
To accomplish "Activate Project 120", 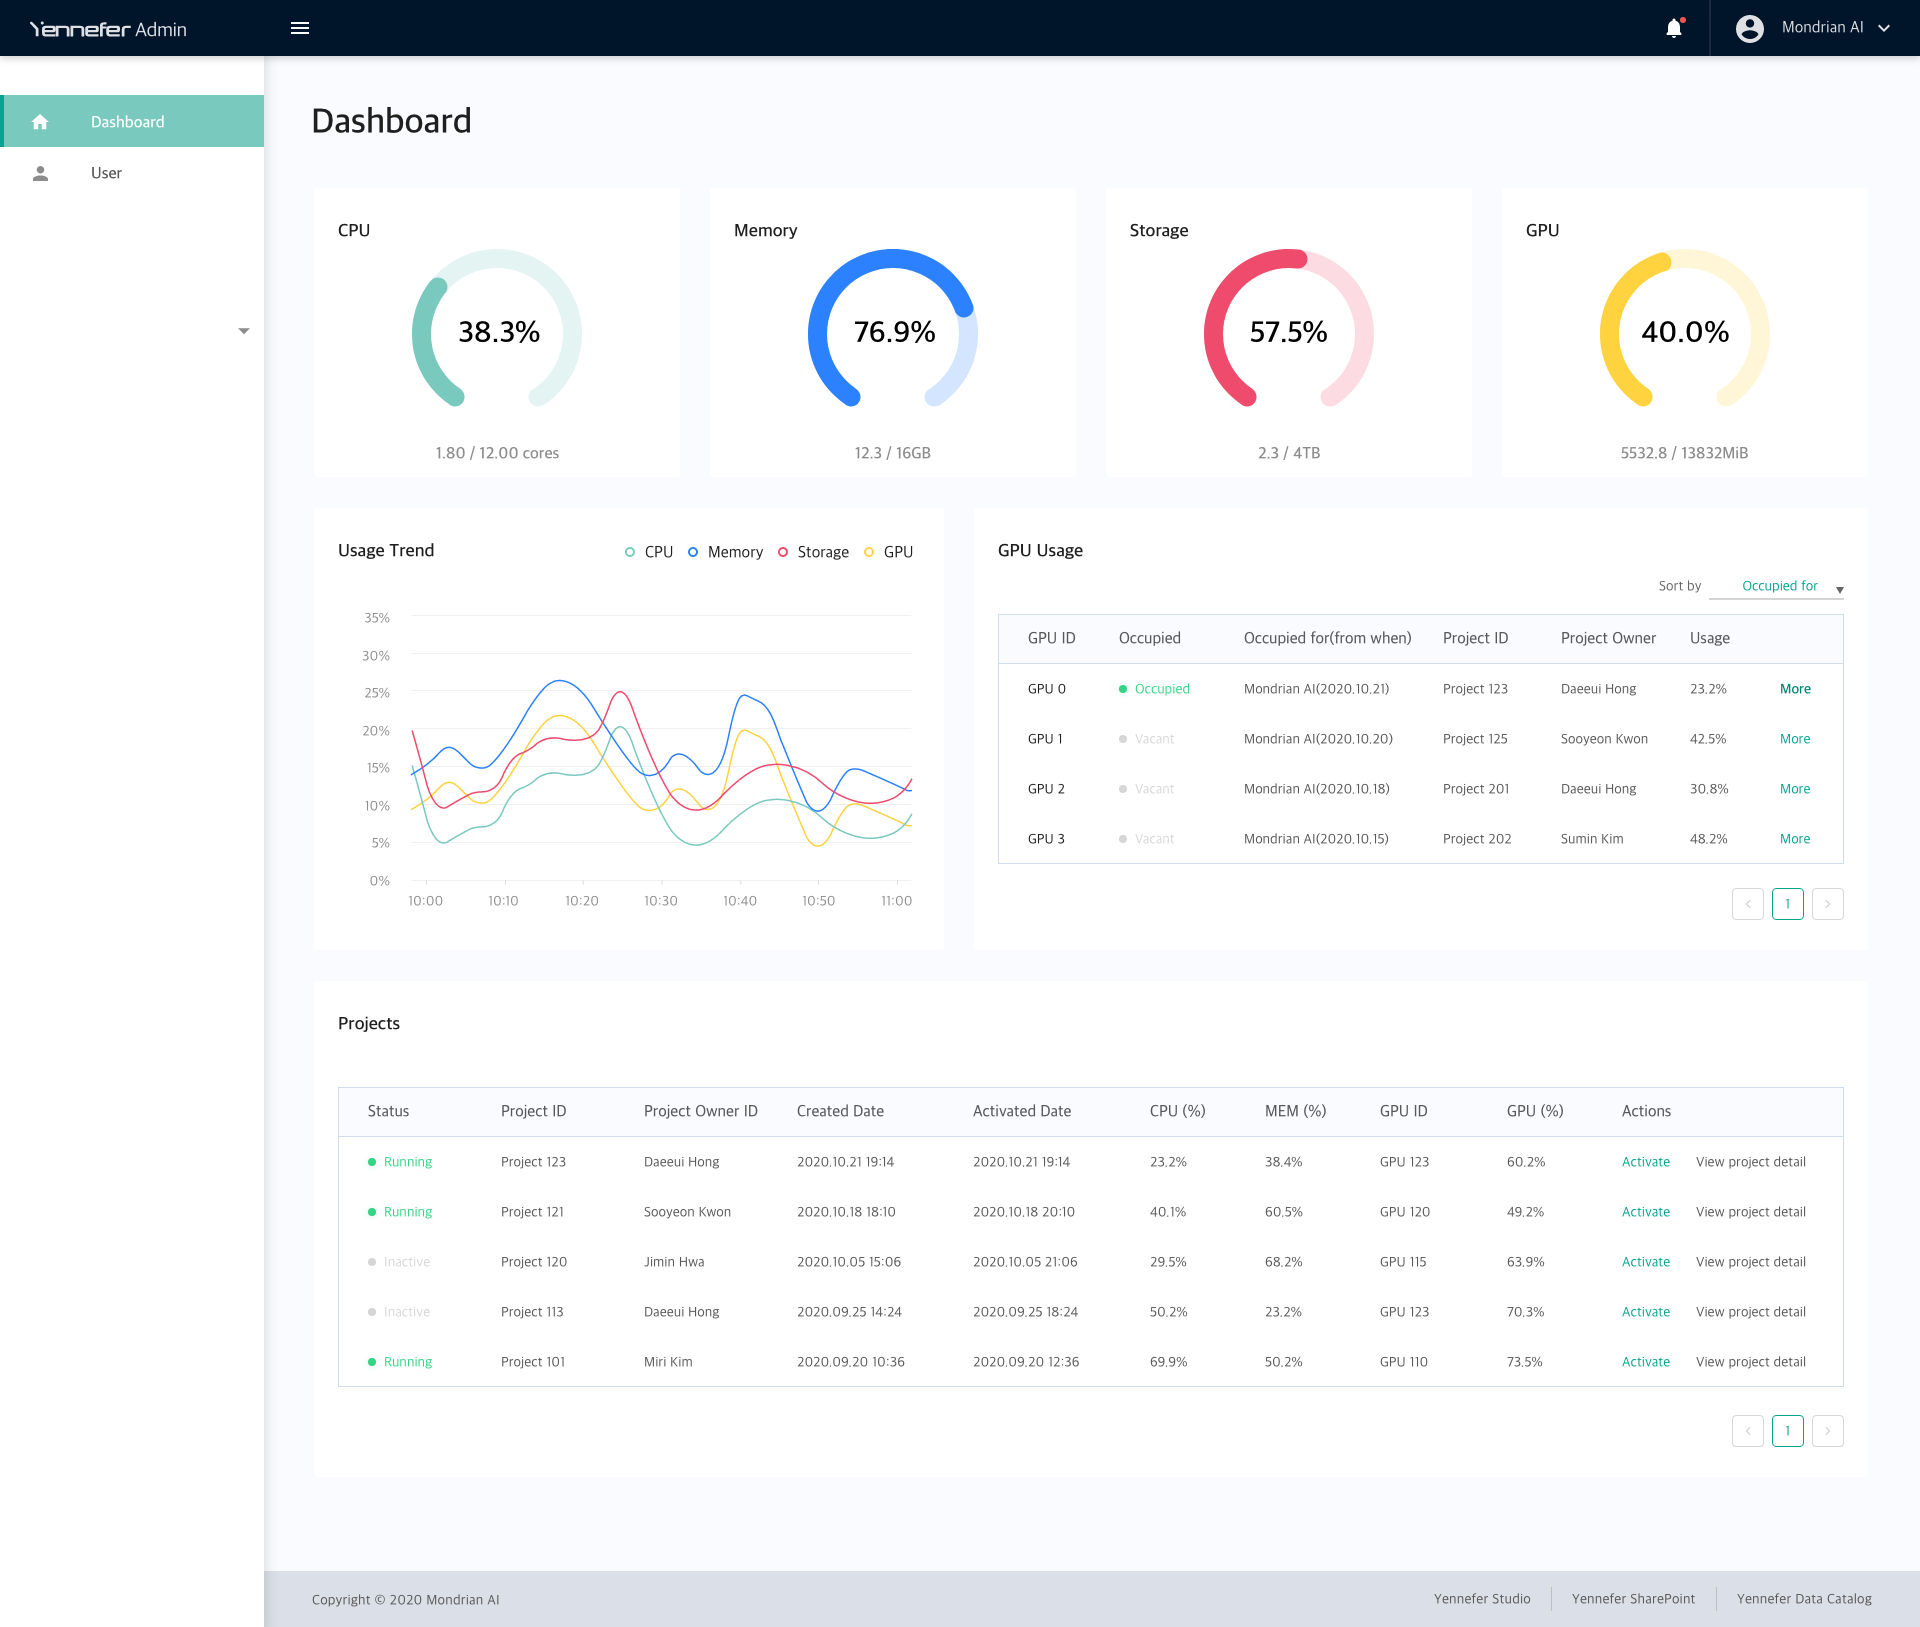I will [1645, 1262].
